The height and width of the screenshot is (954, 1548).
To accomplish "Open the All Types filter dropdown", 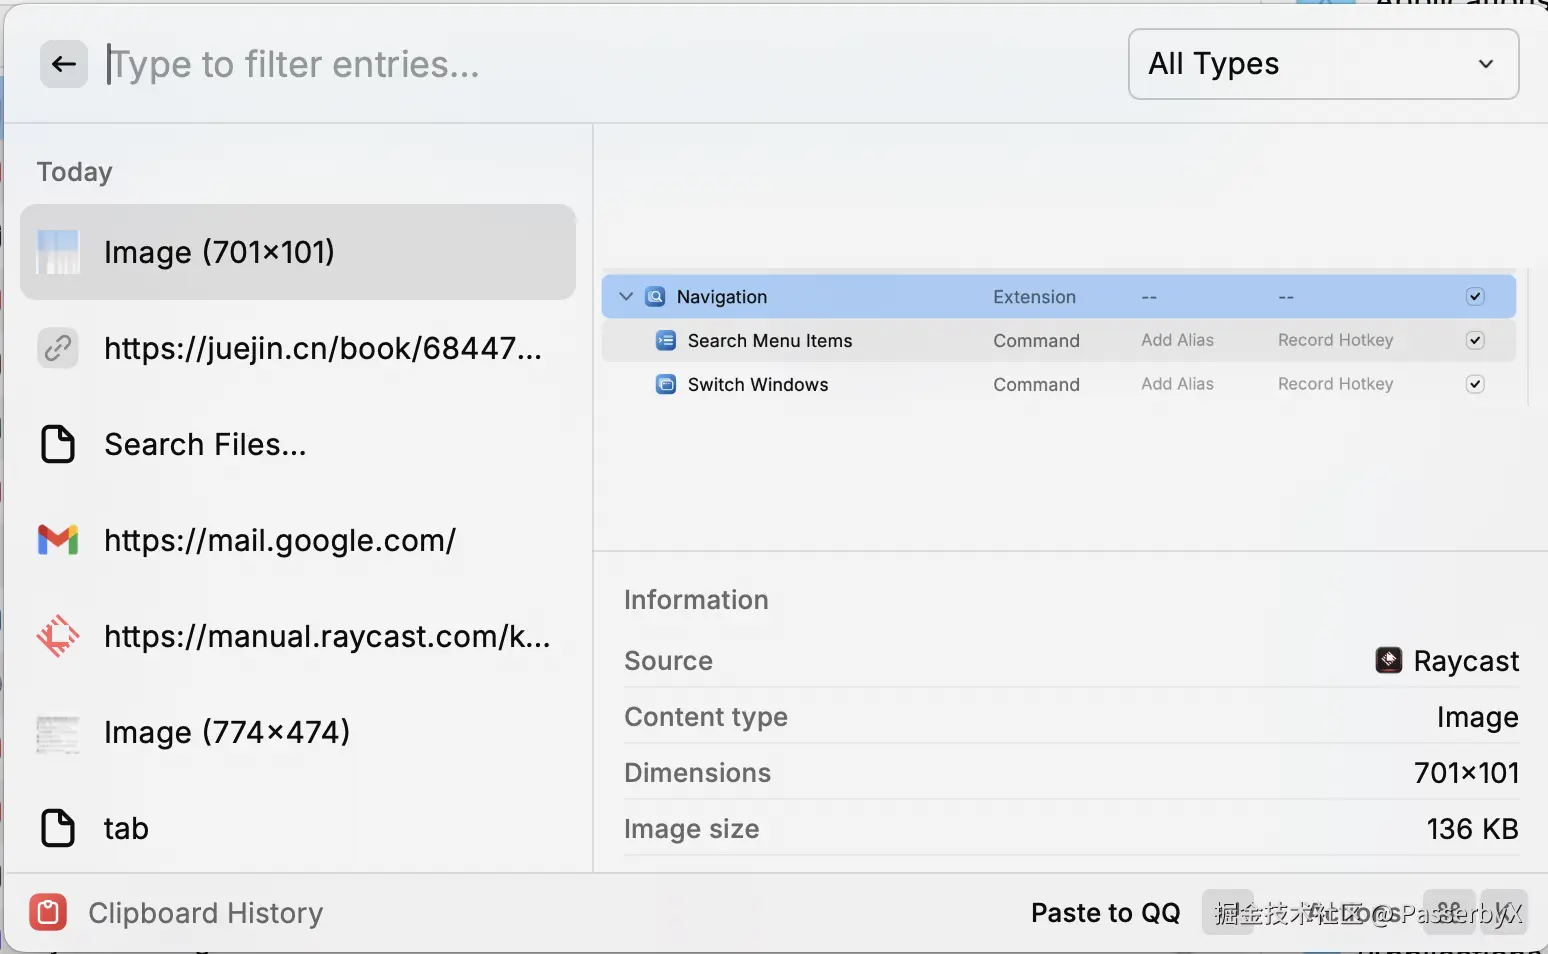I will coord(1323,64).
